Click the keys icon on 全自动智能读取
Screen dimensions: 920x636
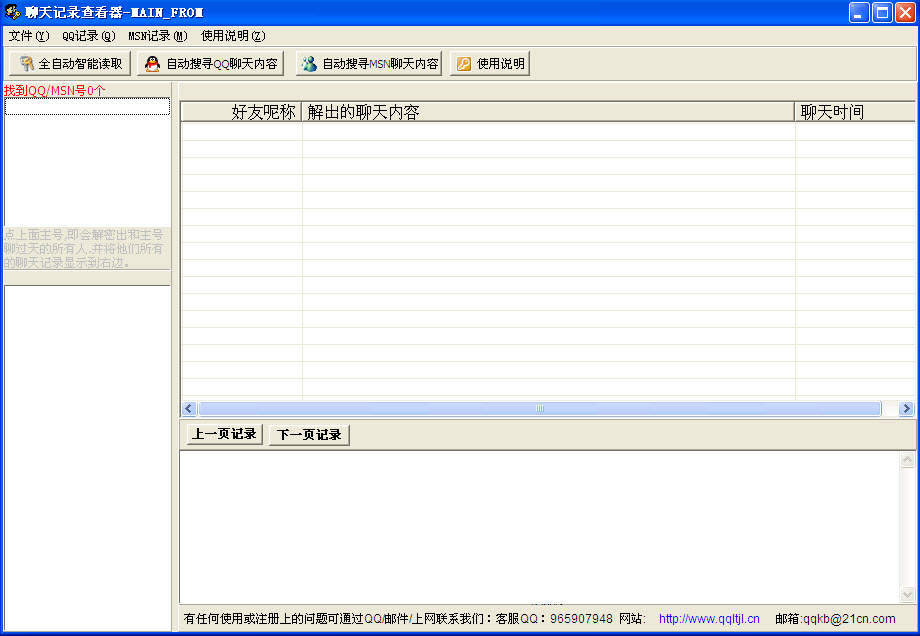[x=26, y=63]
